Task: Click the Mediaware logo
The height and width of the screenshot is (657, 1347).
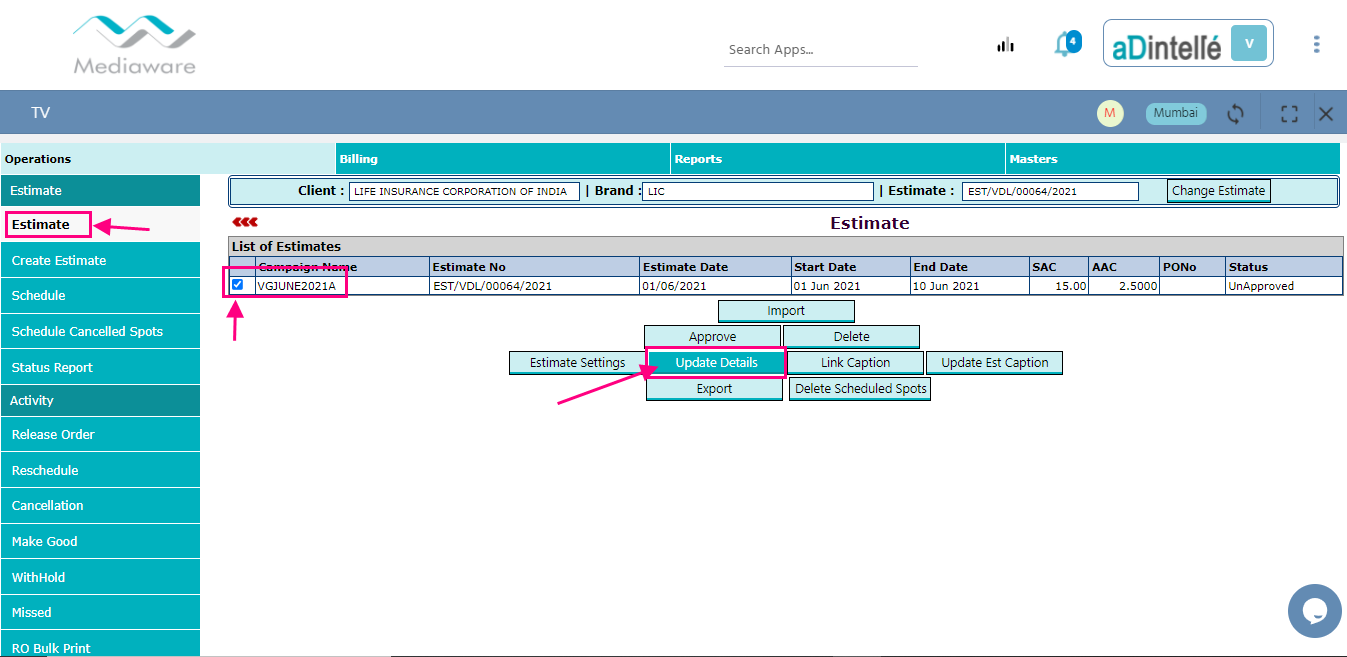Action: 134,45
